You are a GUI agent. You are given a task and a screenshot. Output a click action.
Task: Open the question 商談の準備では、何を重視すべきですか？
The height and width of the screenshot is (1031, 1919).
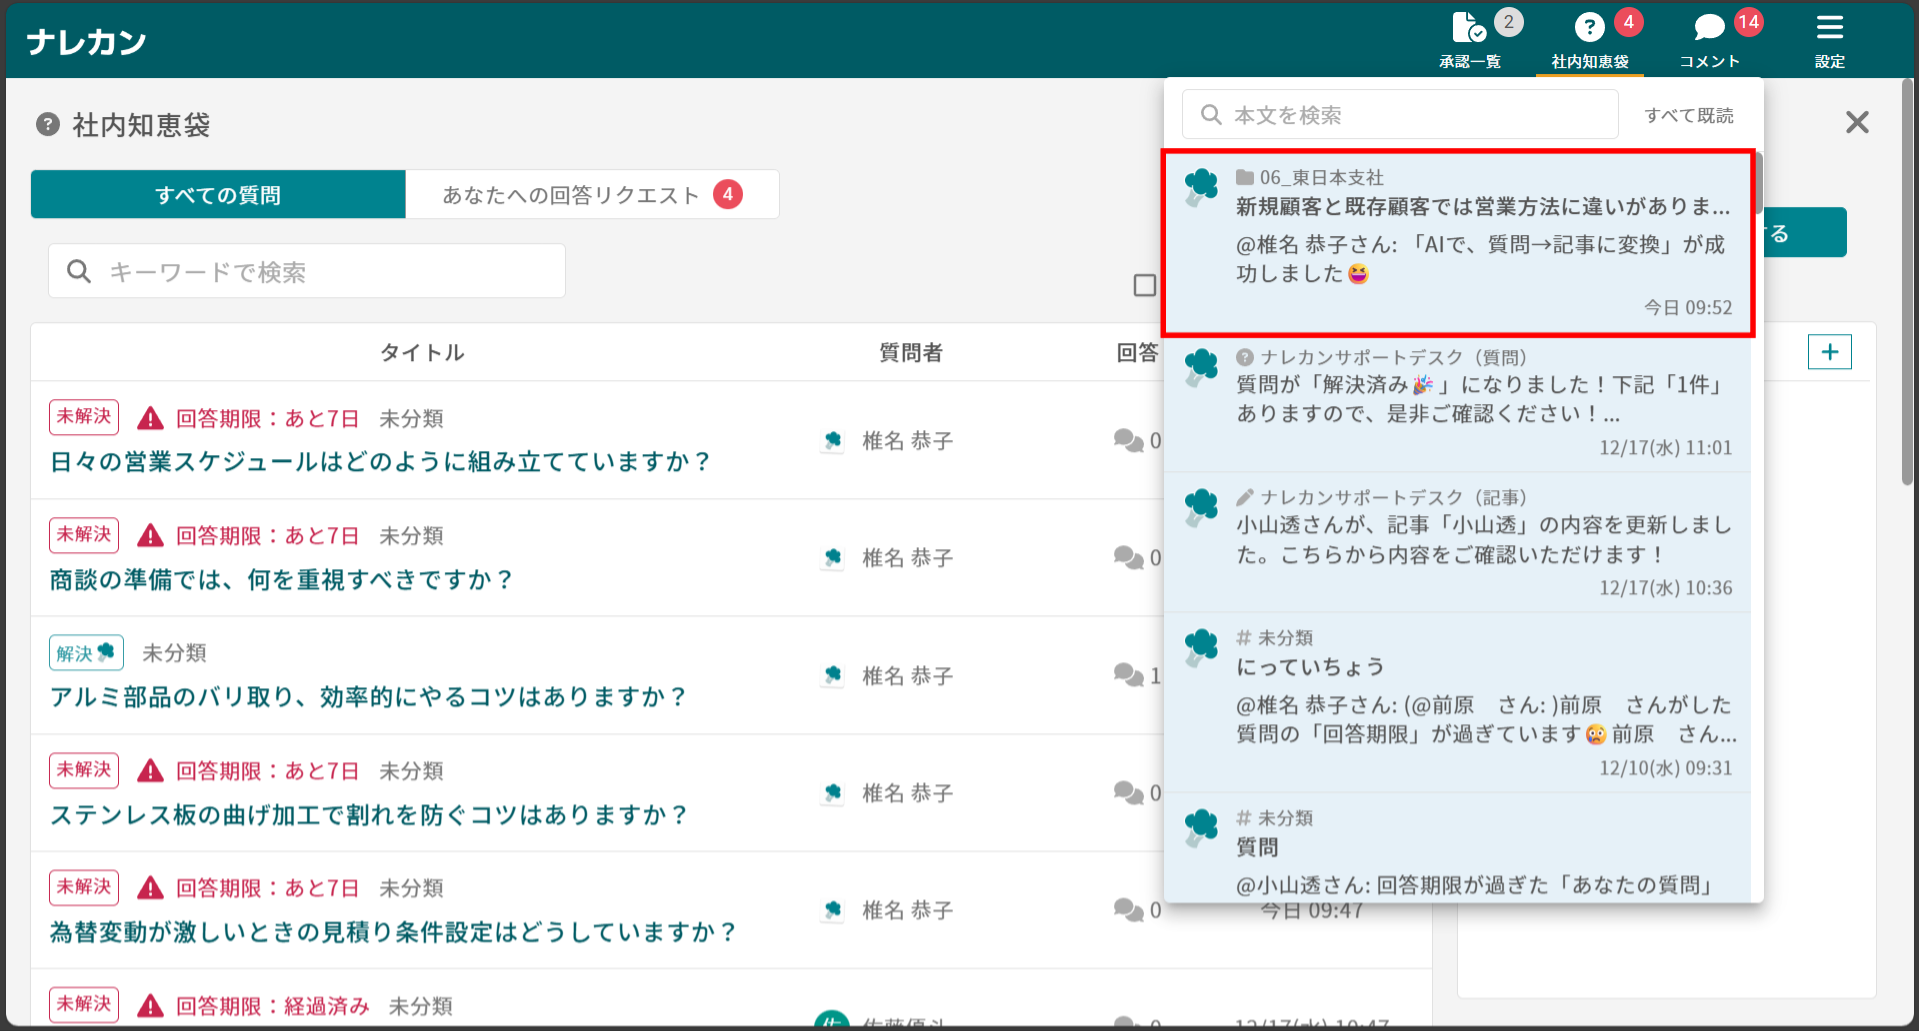click(x=280, y=579)
